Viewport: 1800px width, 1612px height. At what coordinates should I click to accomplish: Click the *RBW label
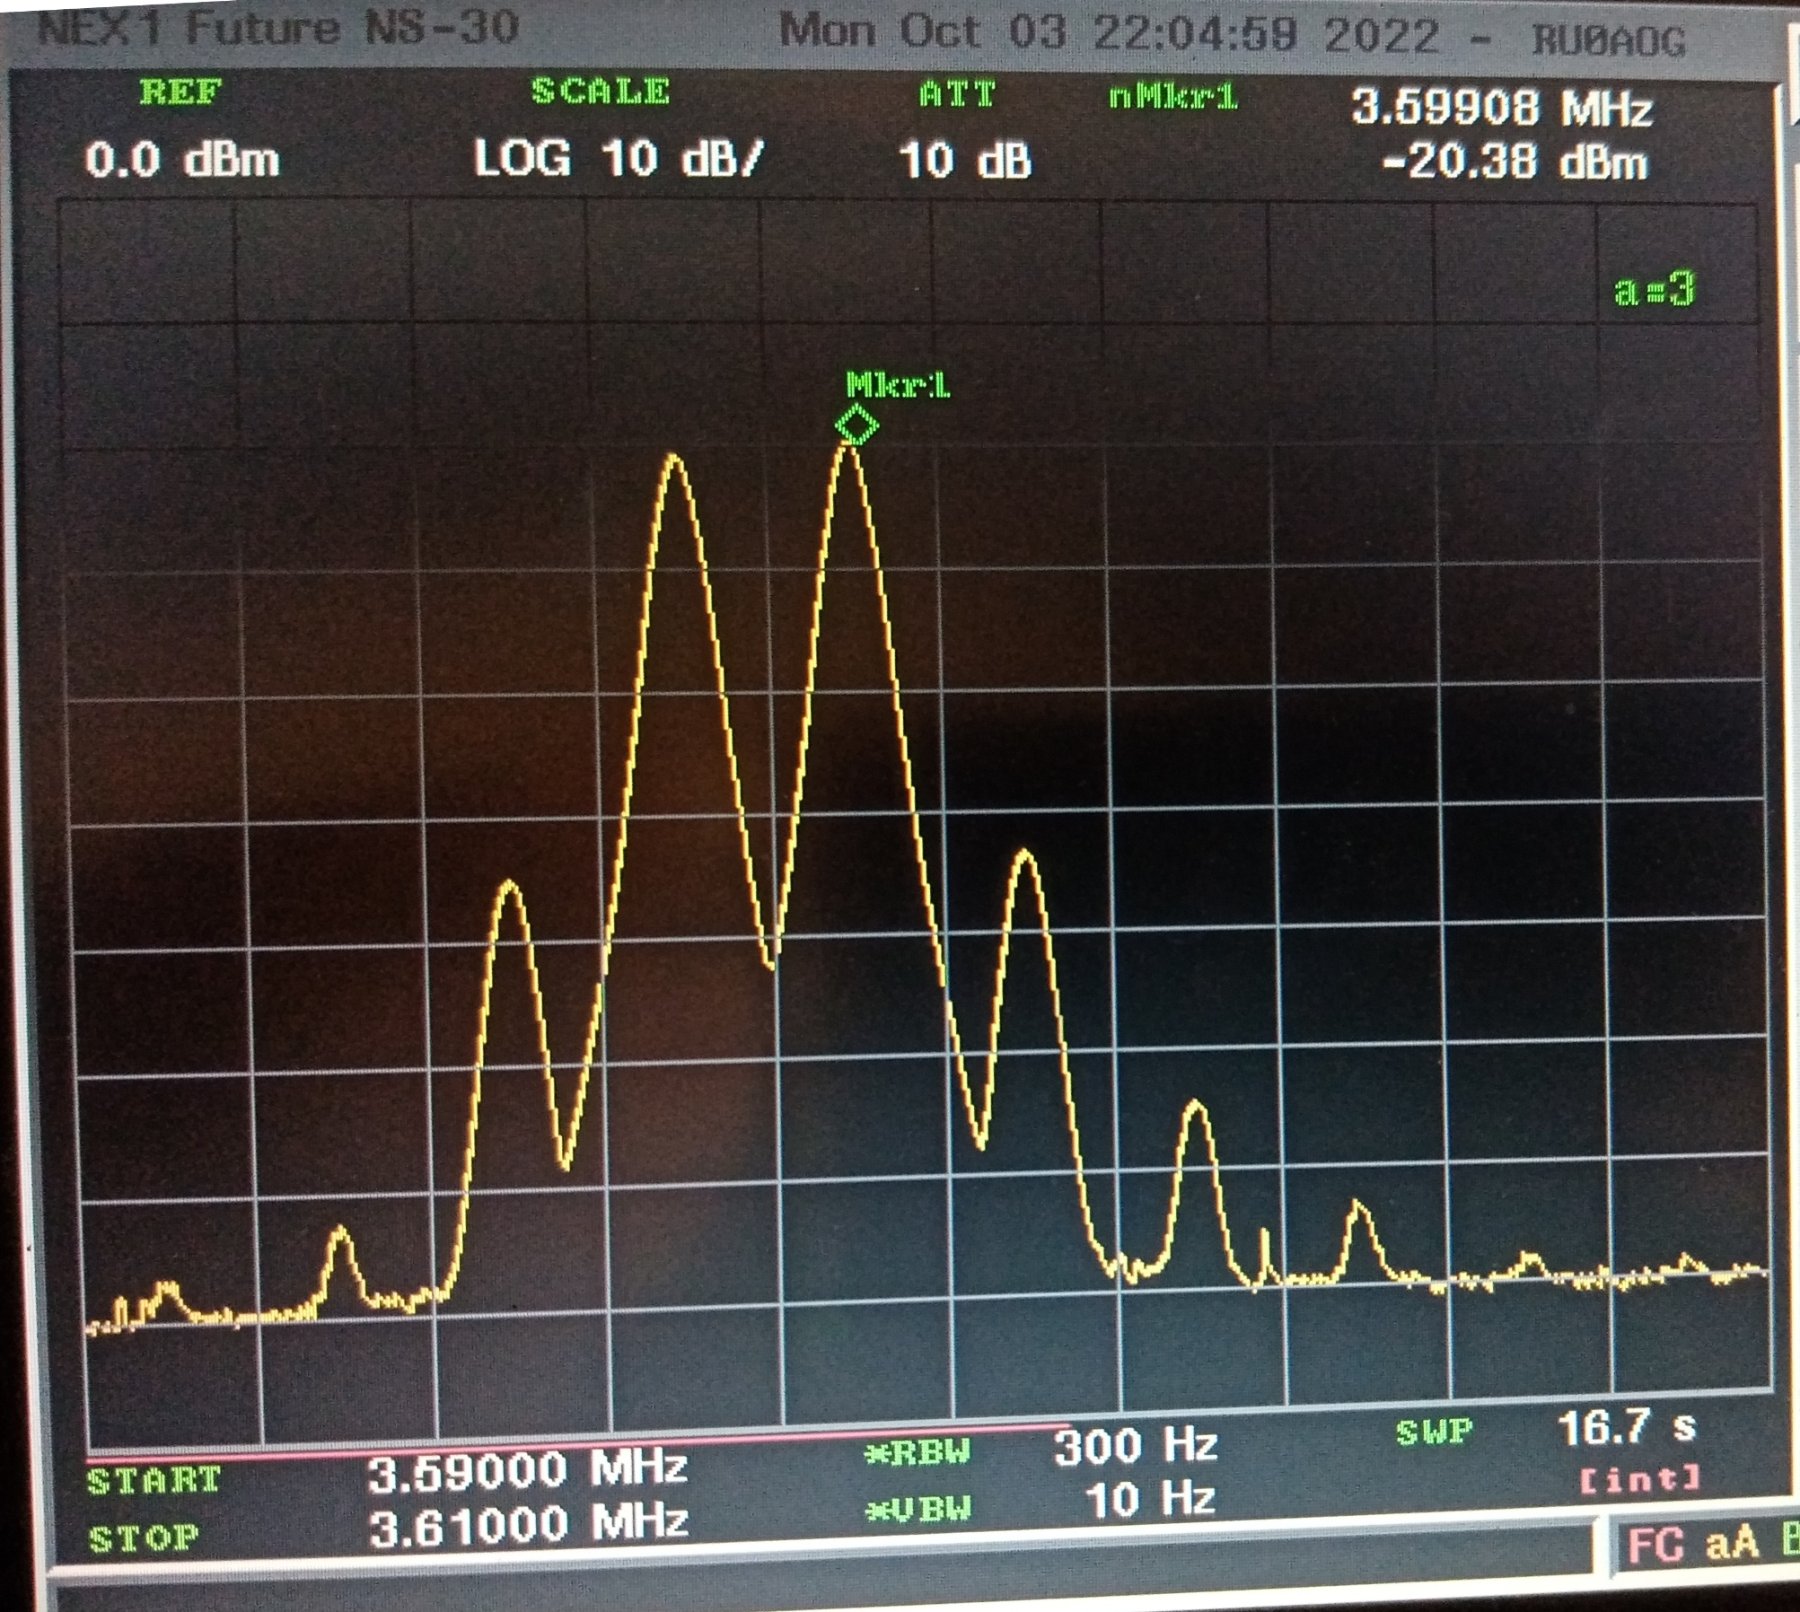click(917, 1452)
